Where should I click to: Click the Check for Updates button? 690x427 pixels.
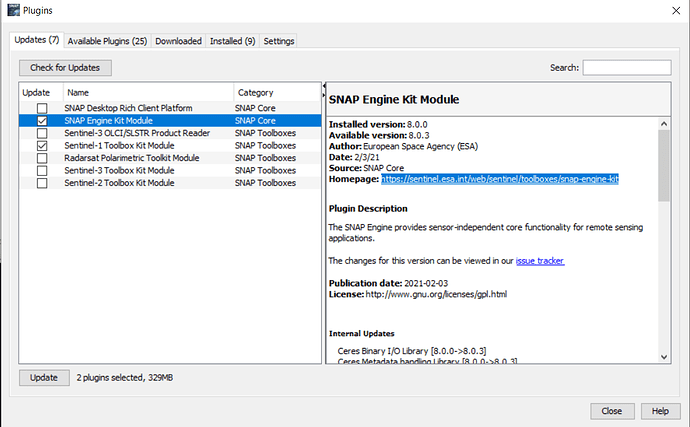pos(65,68)
